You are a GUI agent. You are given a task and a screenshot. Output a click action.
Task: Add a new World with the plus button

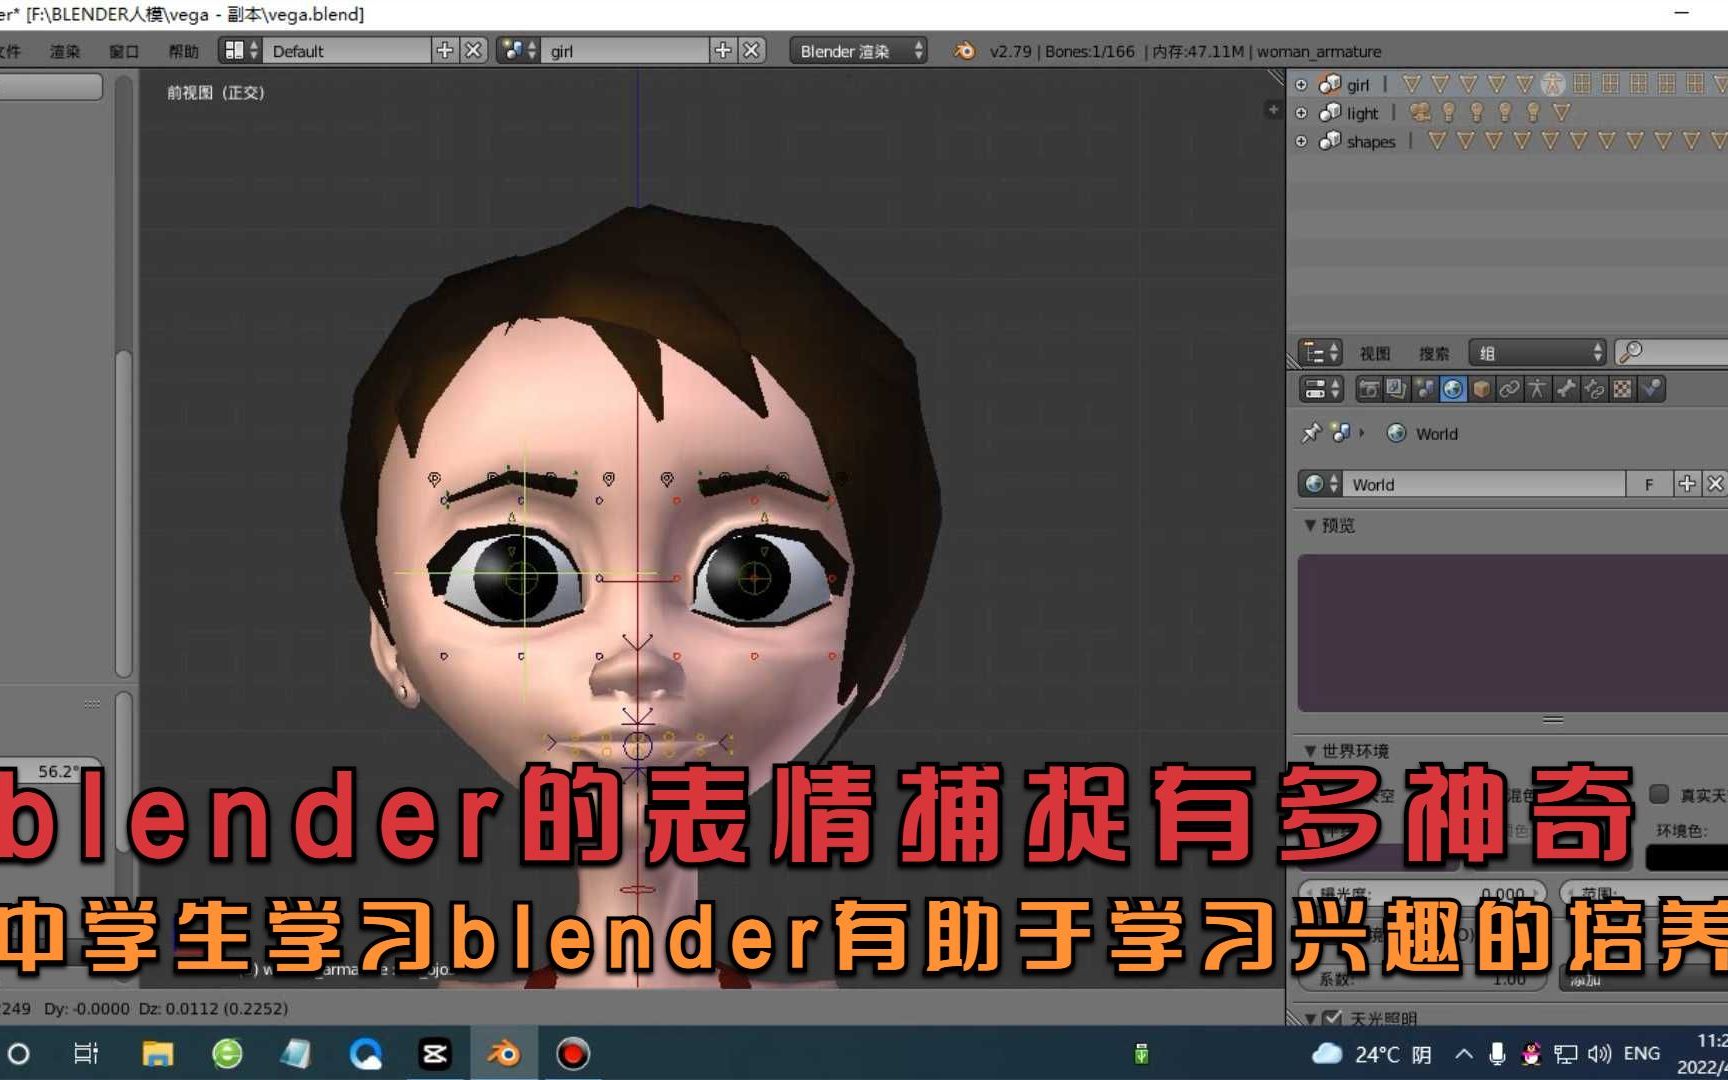[x=1687, y=484]
